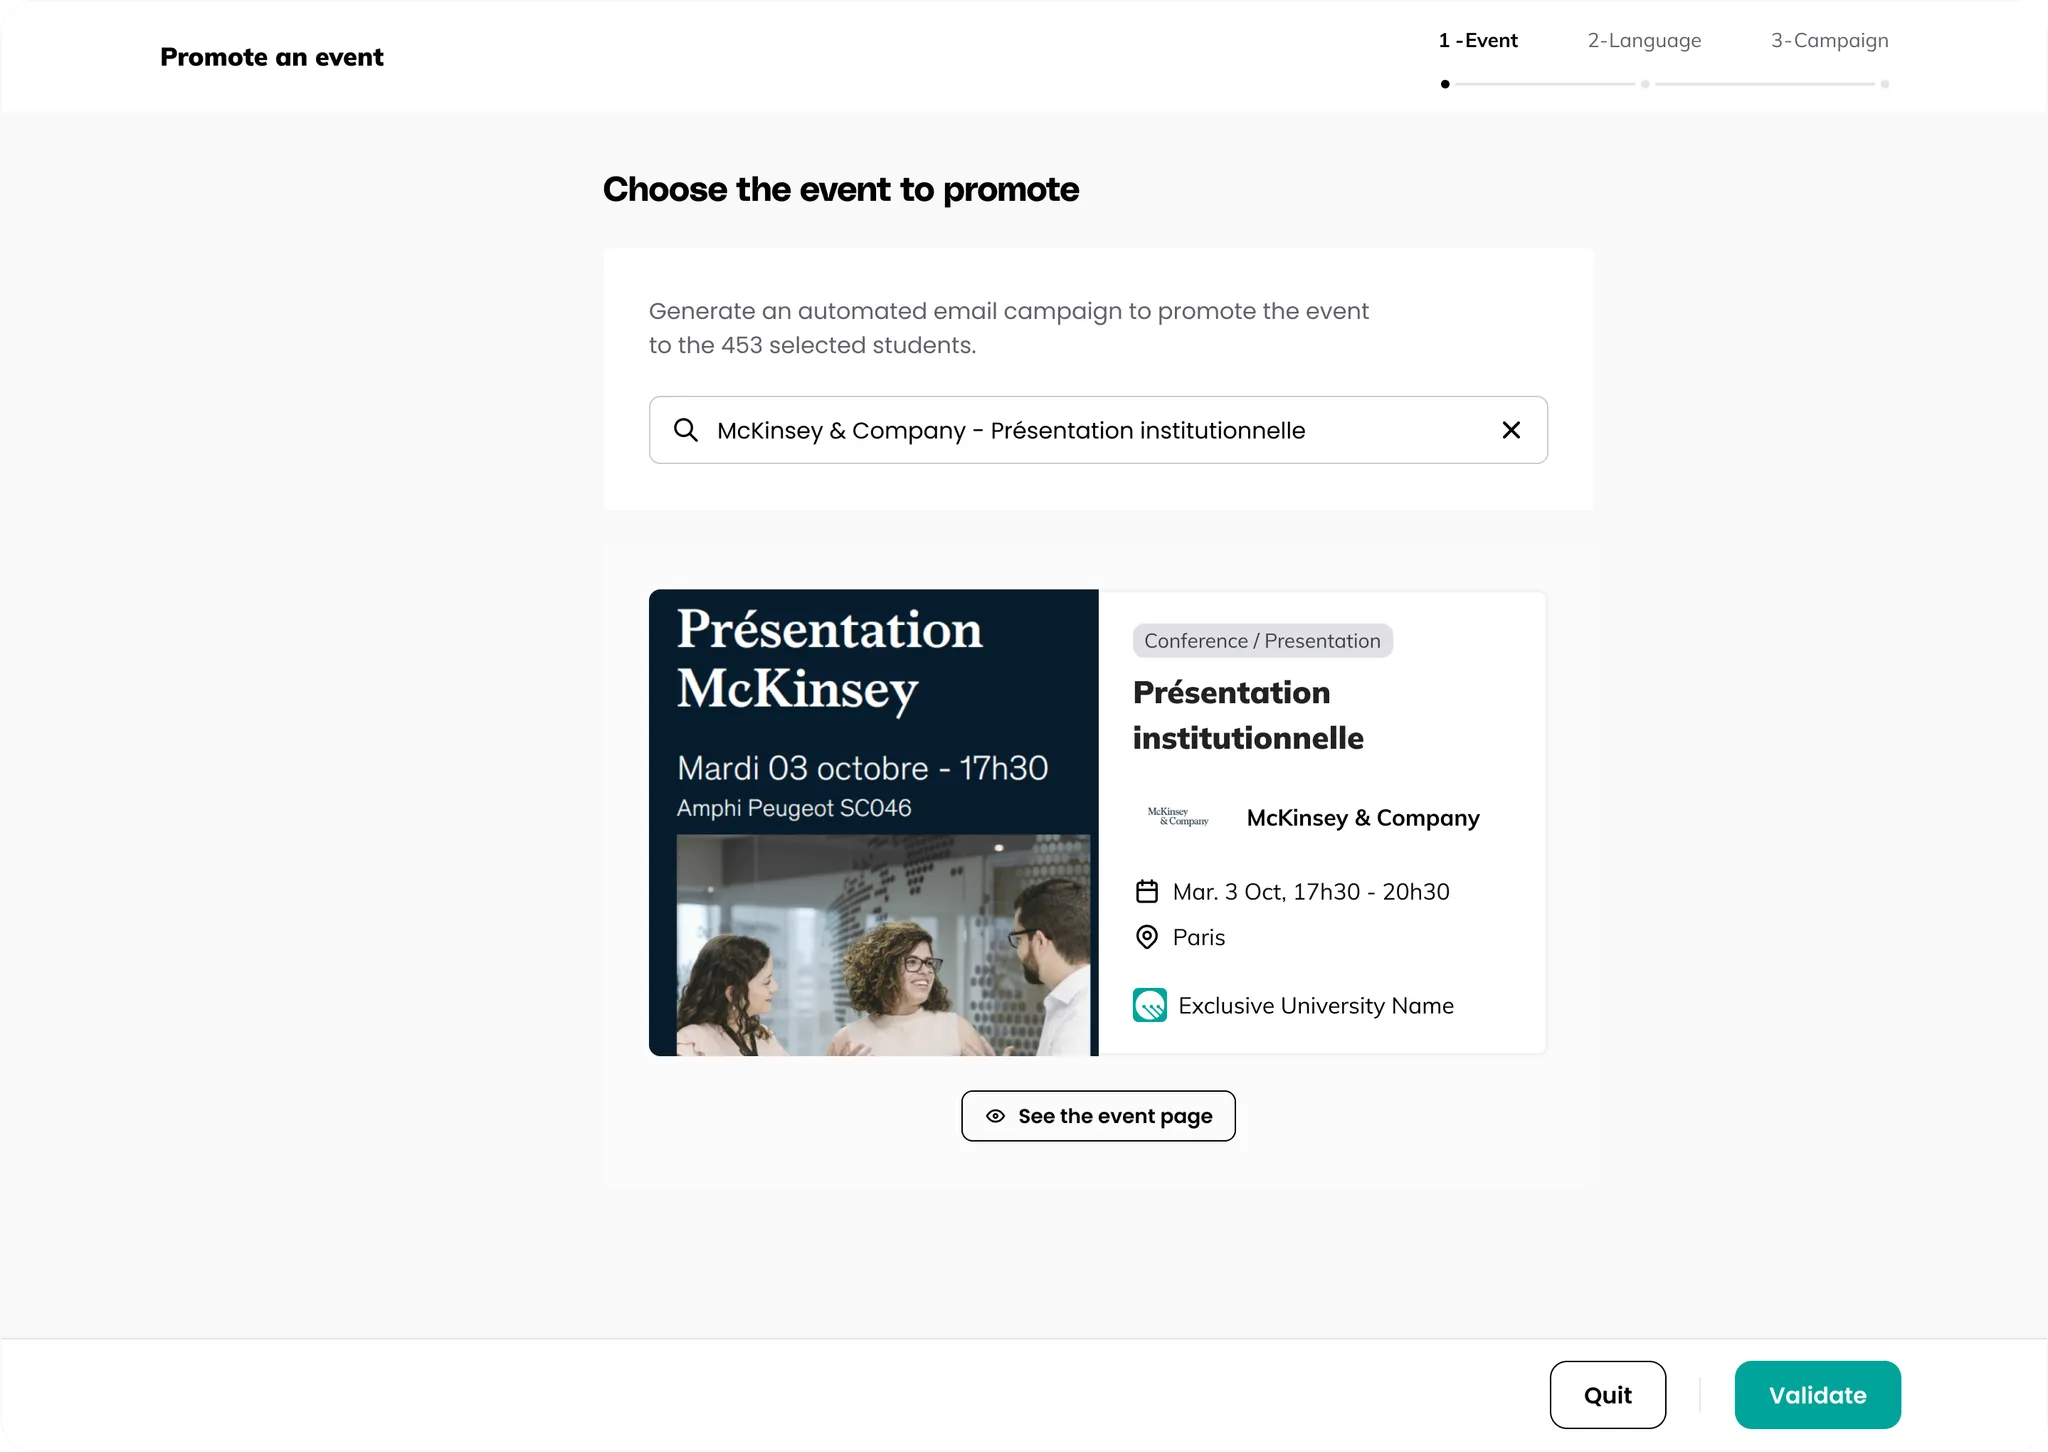Click the Conference / Presentation tag
The height and width of the screenshot is (1452, 2048).
click(x=1262, y=641)
